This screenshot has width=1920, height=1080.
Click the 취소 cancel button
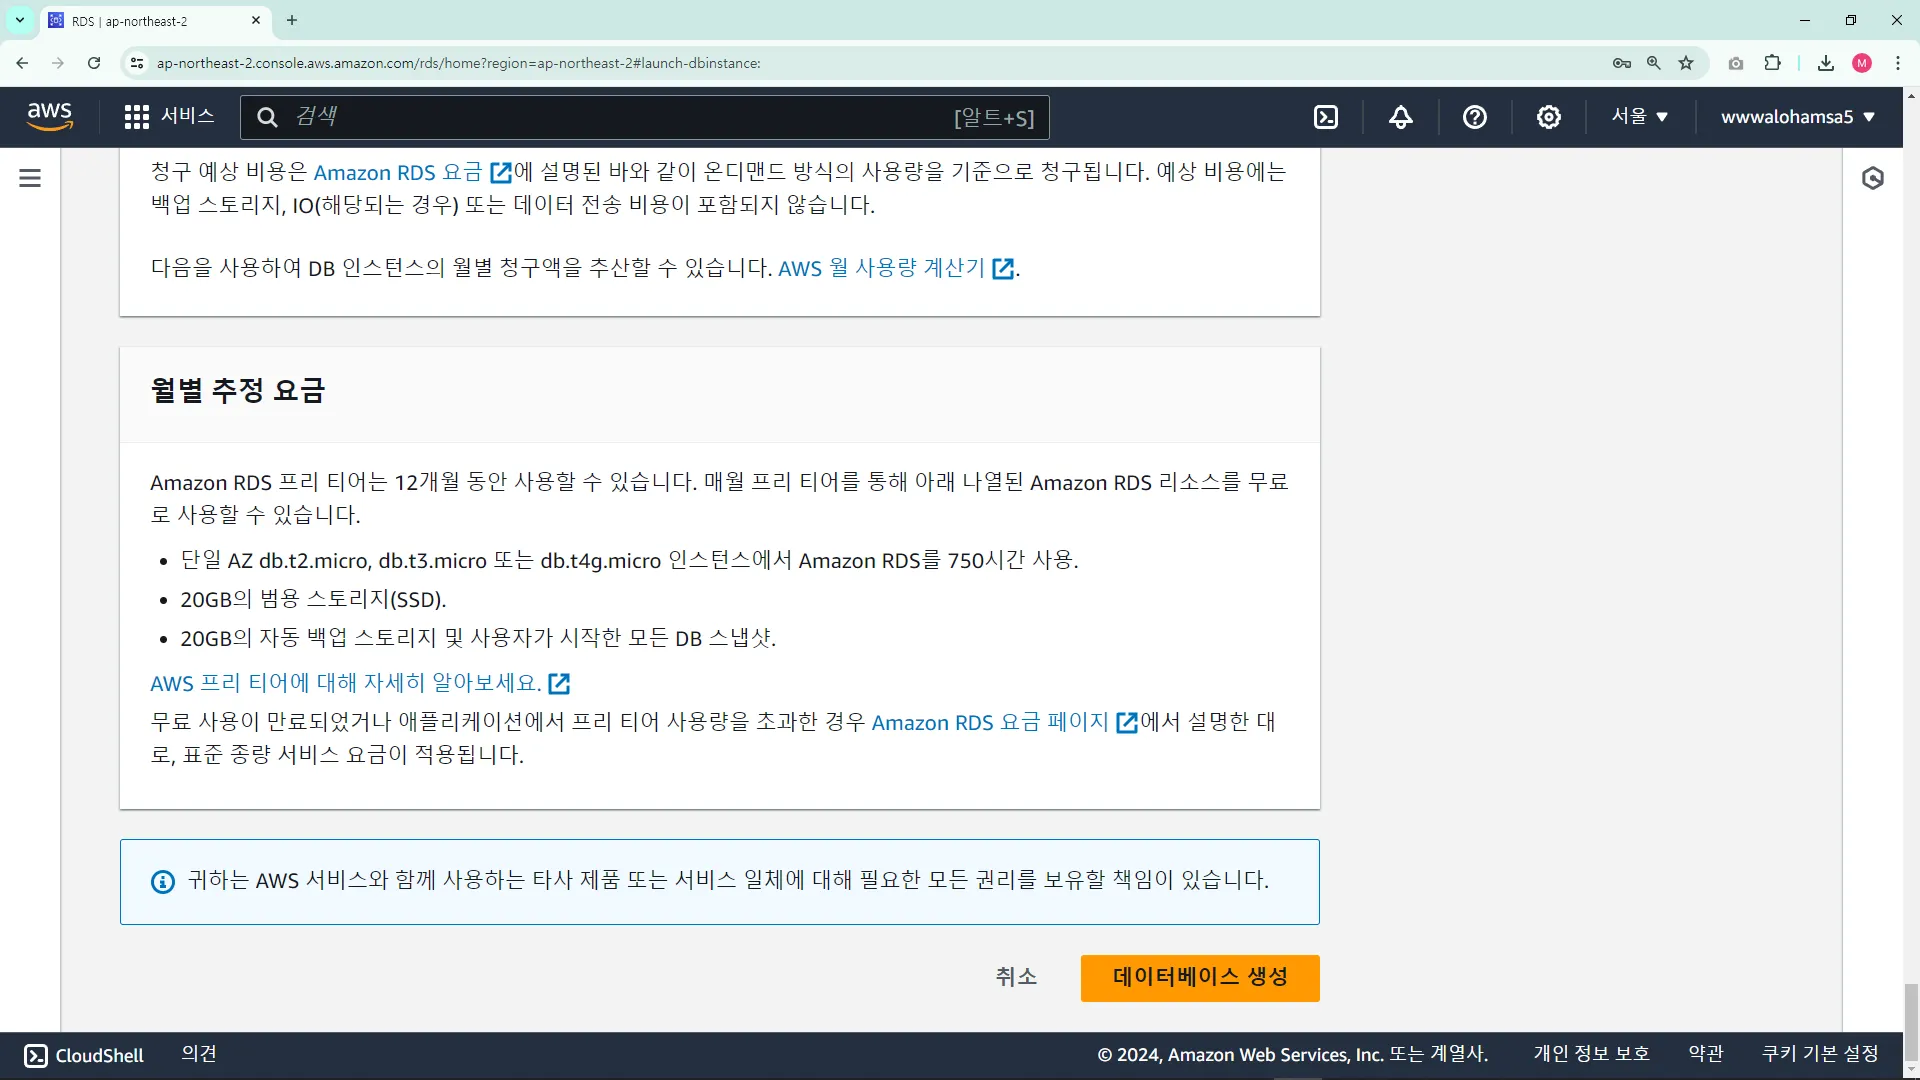(1016, 977)
